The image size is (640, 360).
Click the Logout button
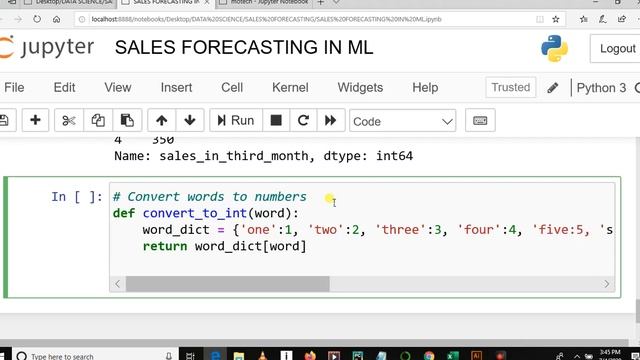click(617, 49)
